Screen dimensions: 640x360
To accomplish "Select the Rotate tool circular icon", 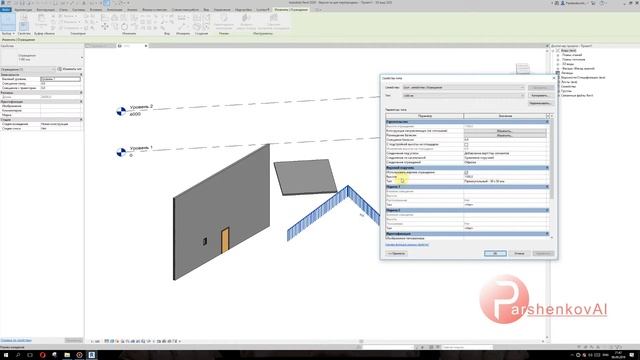I will click(124, 27).
